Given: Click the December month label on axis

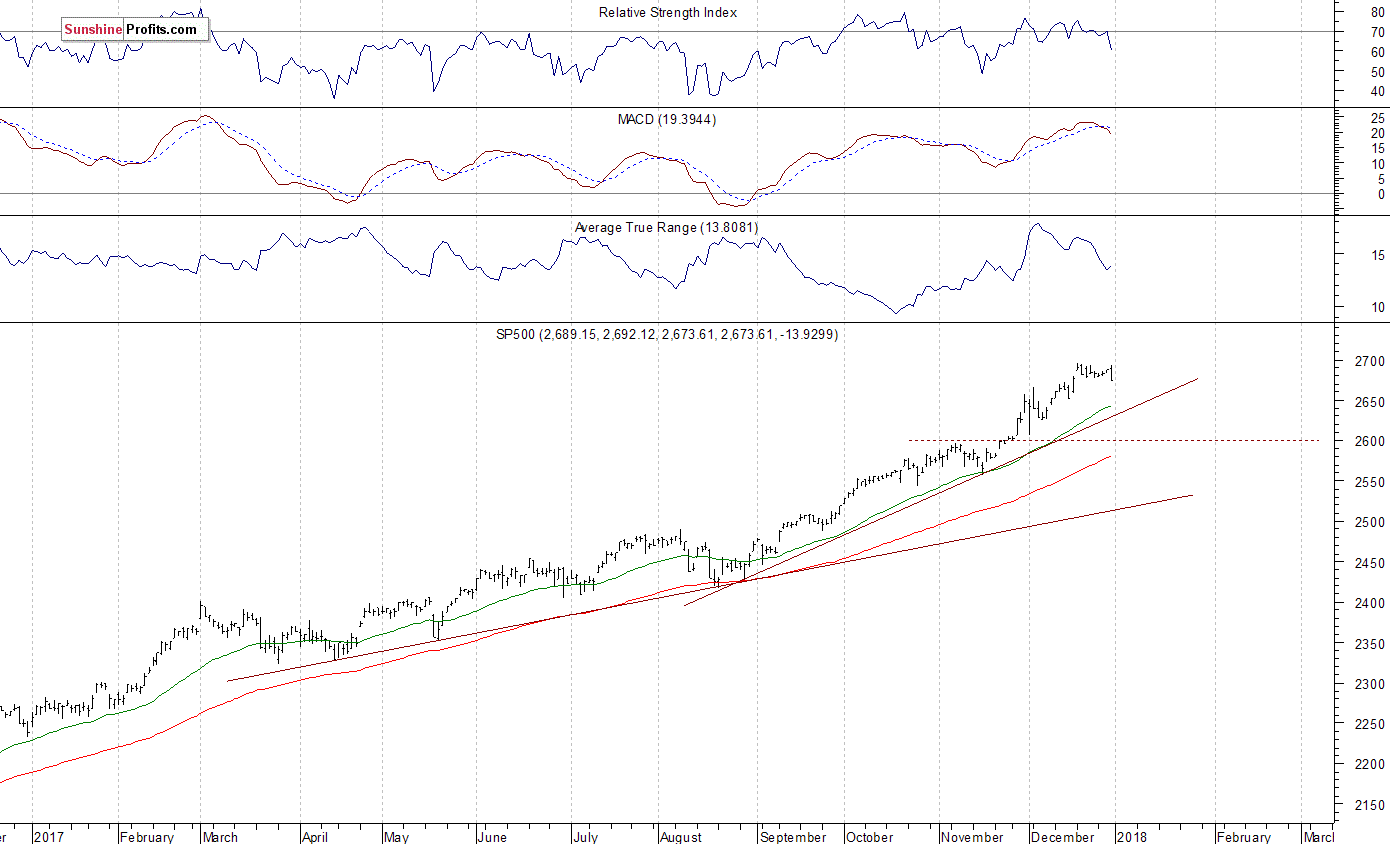Looking at the screenshot, I should [x=1063, y=837].
